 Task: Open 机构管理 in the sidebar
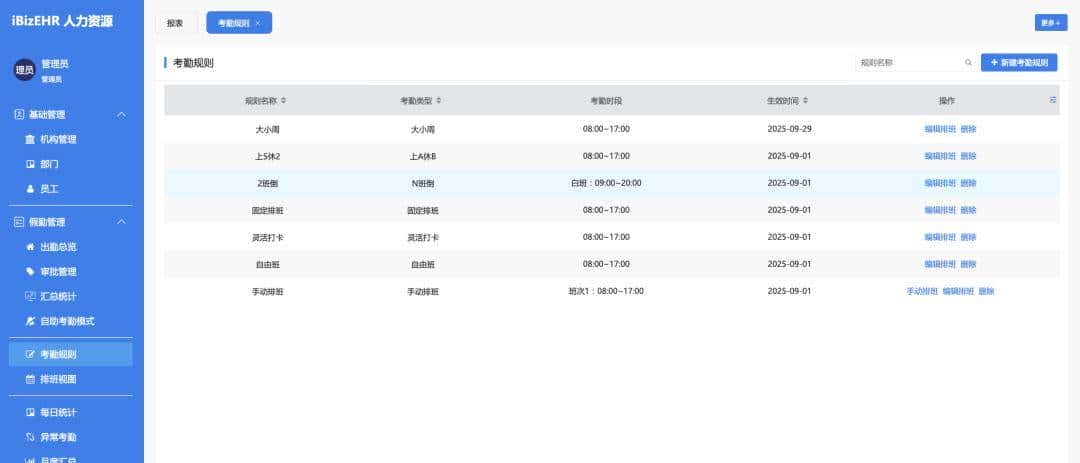coord(57,139)
